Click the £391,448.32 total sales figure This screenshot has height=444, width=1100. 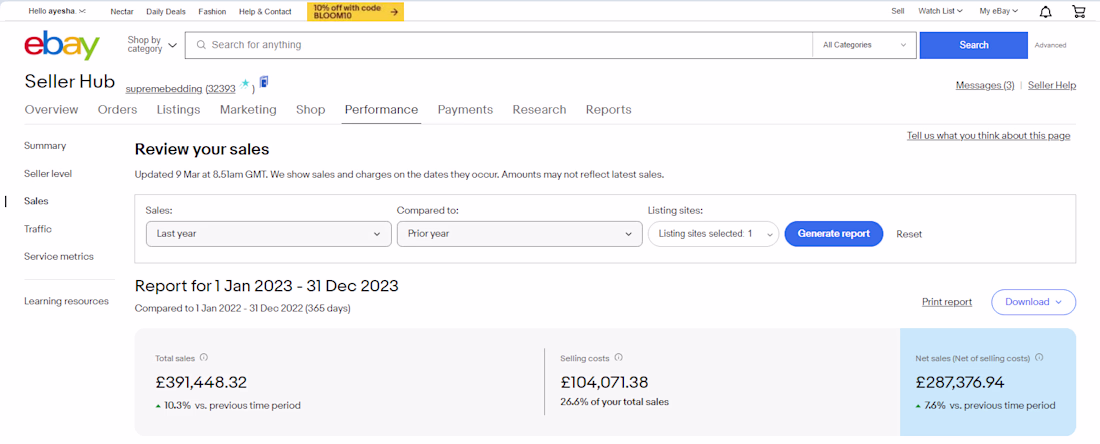pos(201,382)
